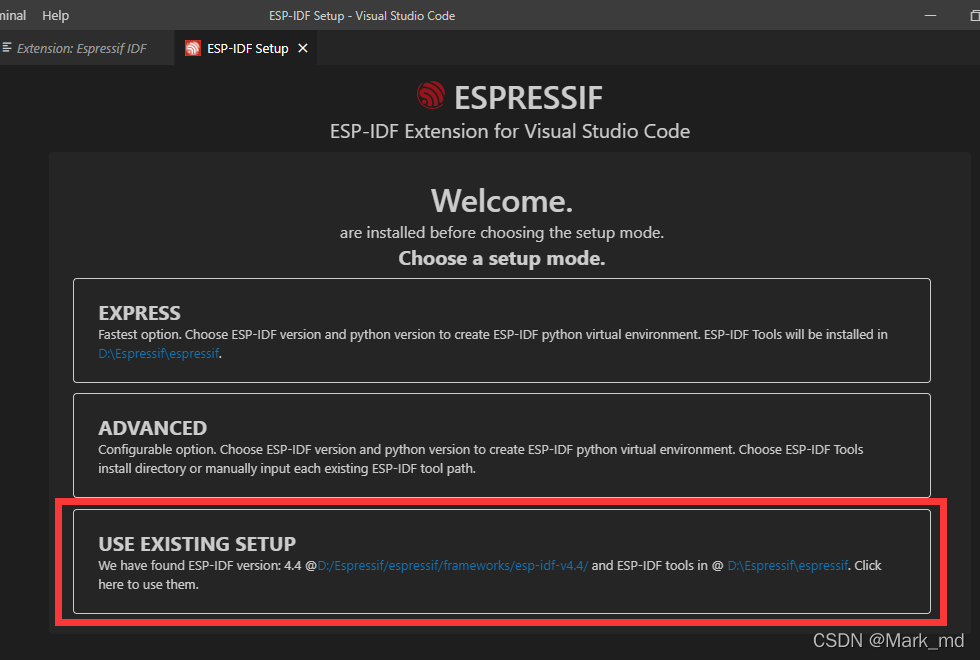The width and height of the screenshot is (980, 660).
Task: Click 'ESP-IDF Extension for Visual Studio Code' subtitle
Action: click(510, 131)
